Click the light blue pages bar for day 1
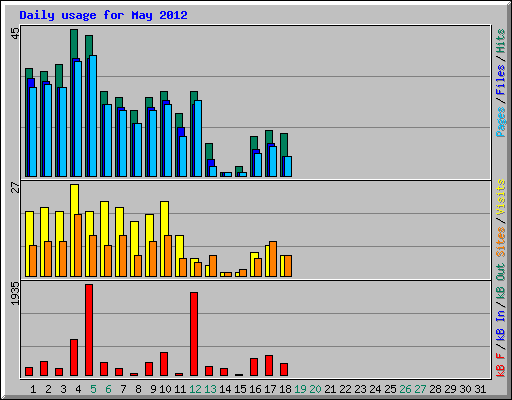Image resolution: width=512 pixels, height=400 pixels. point(33,132)
